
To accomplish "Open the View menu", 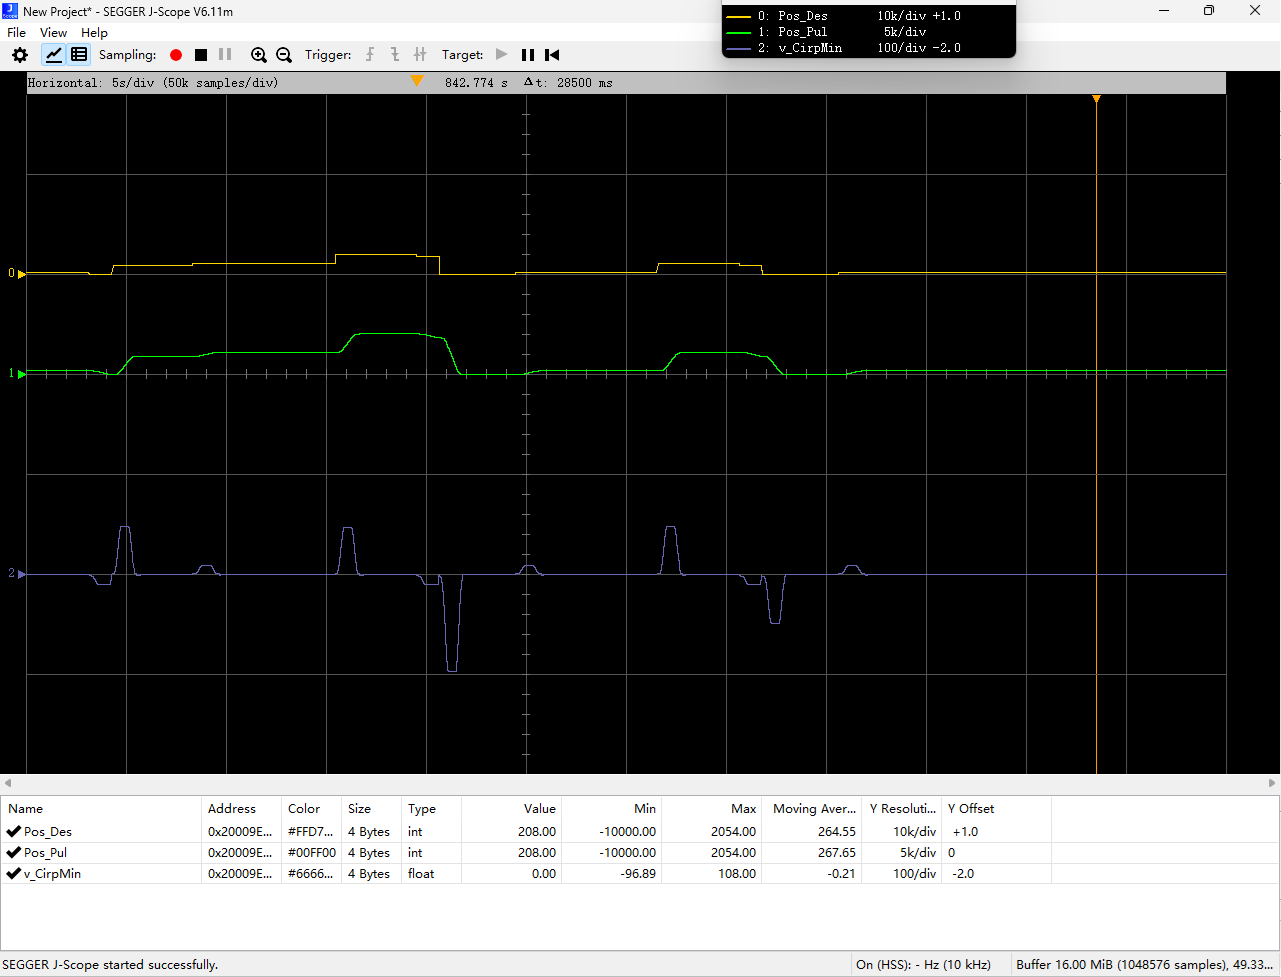I will coord(53,33).
